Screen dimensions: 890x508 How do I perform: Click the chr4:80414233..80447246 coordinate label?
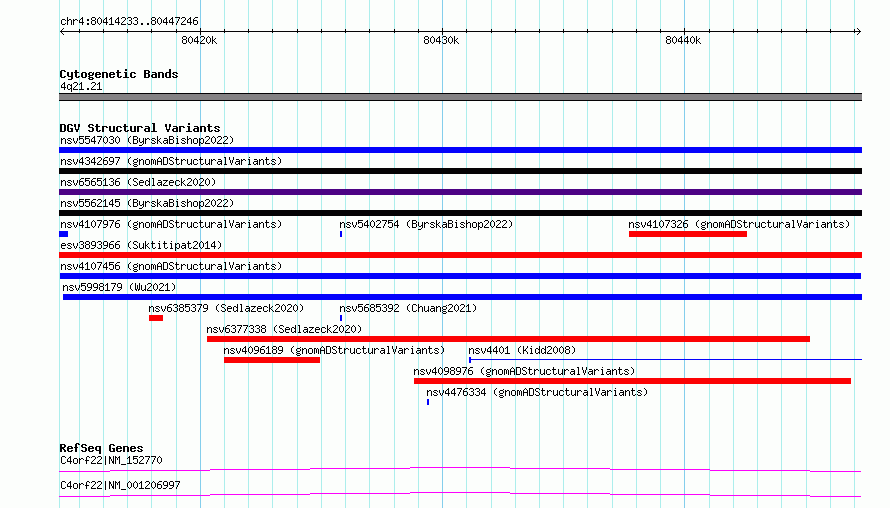pos(129,21)
